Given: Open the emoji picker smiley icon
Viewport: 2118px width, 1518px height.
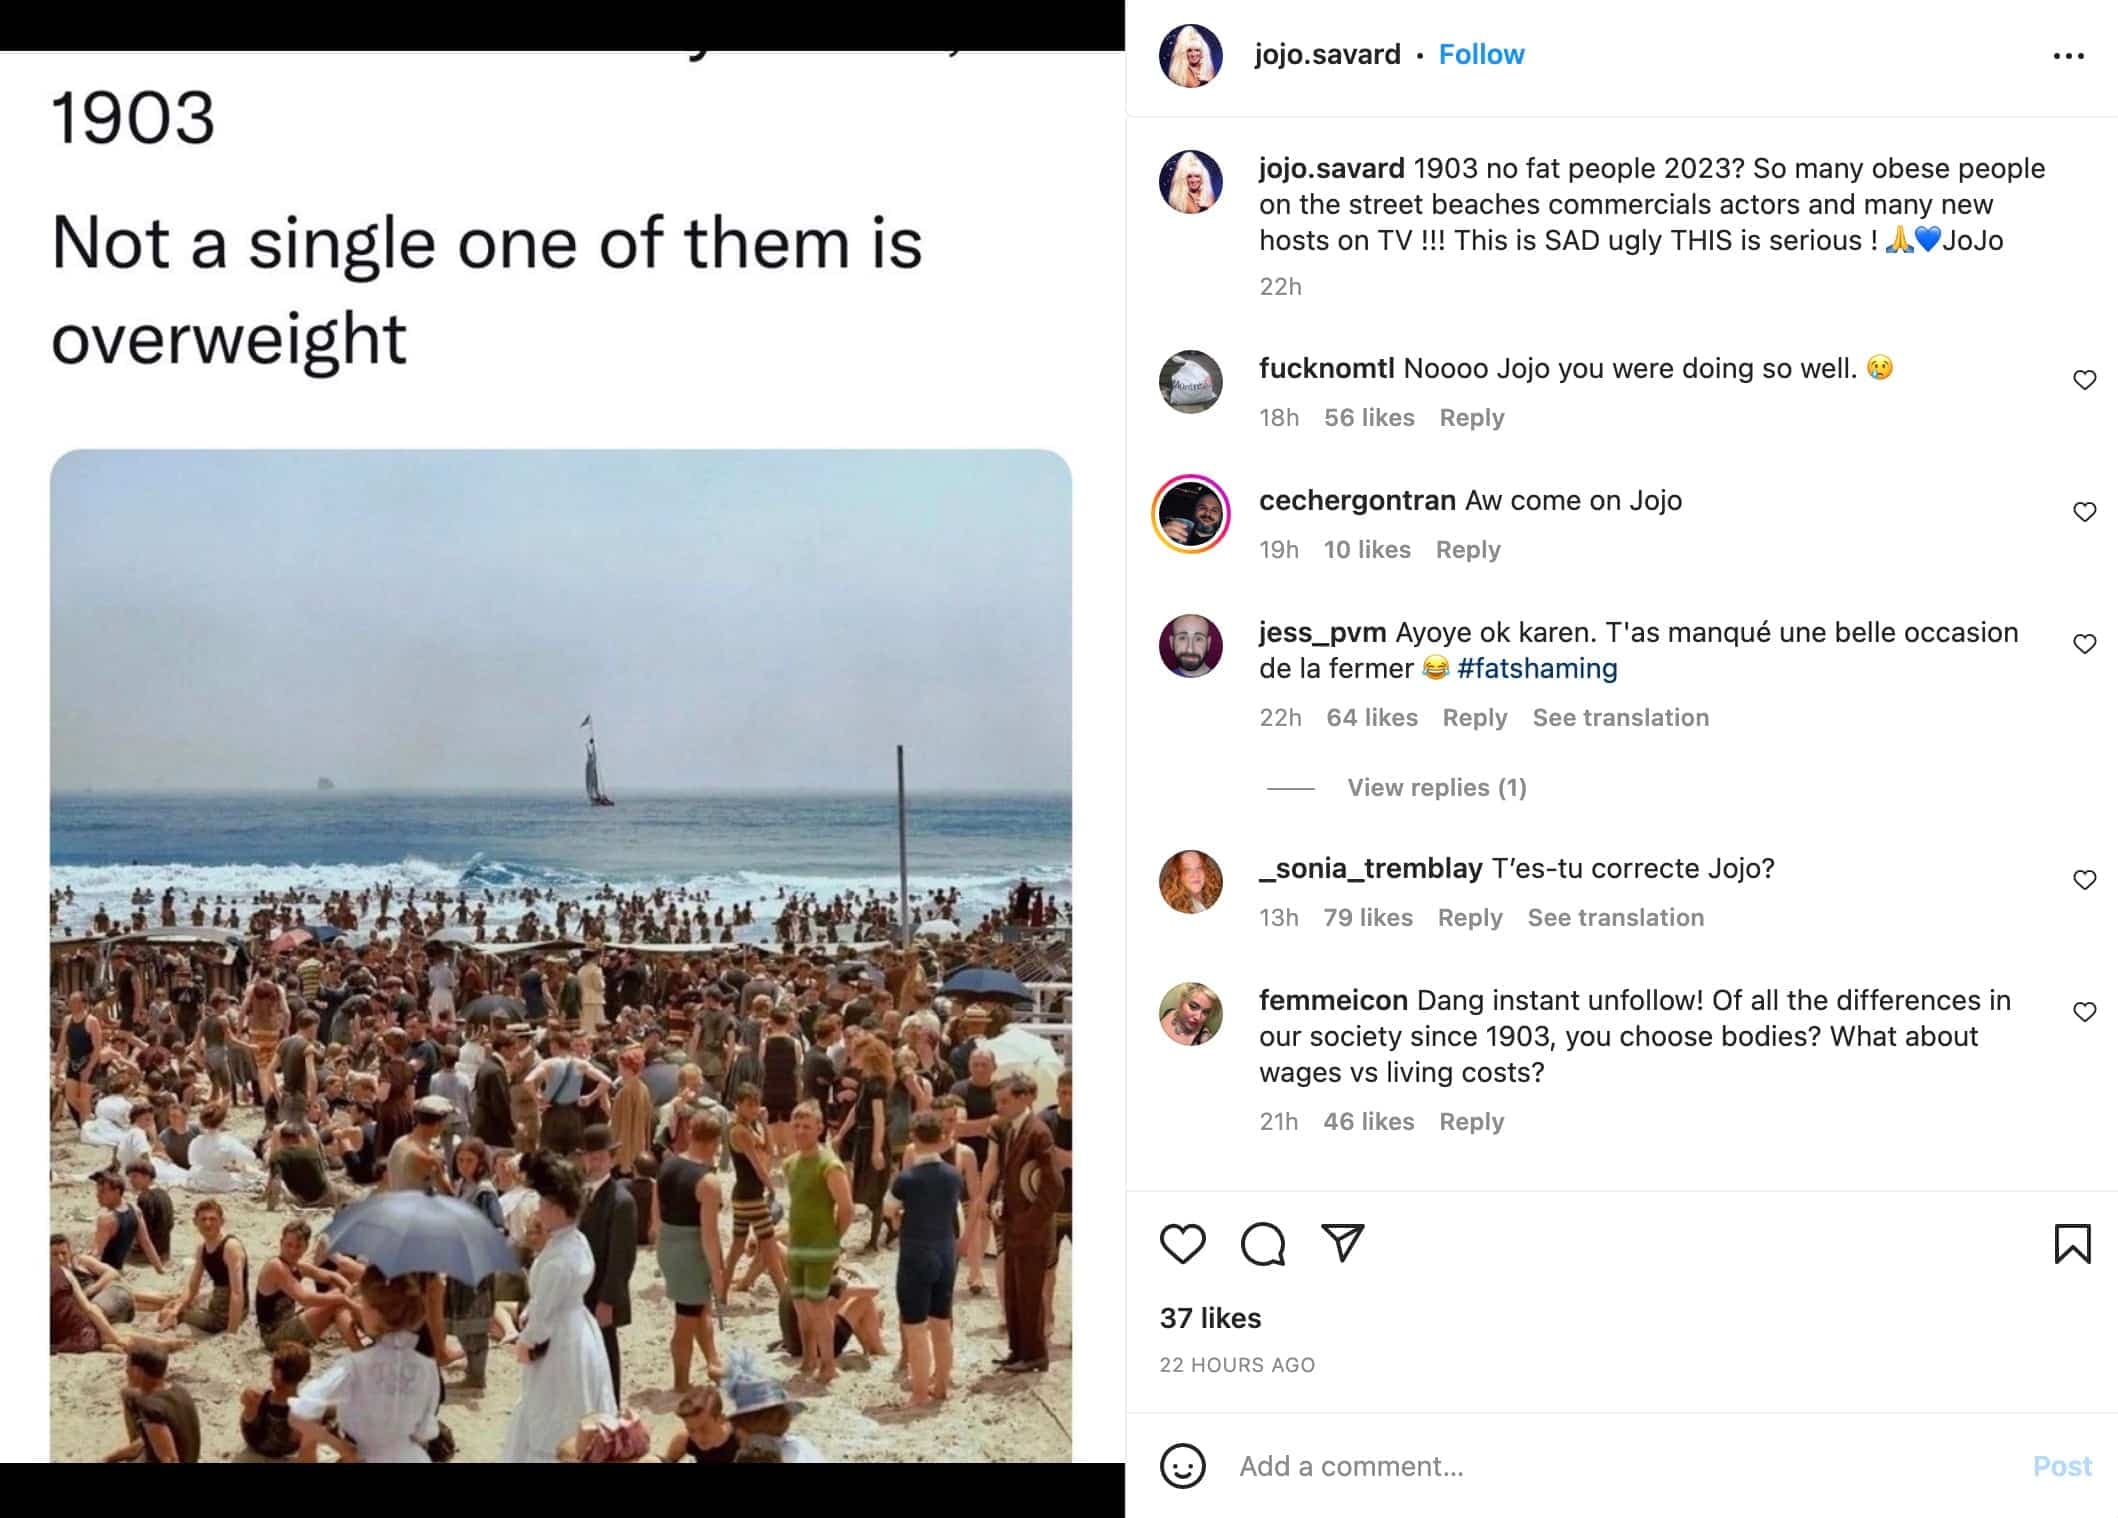Looking at the screenshot, I should [1182, 1466].
